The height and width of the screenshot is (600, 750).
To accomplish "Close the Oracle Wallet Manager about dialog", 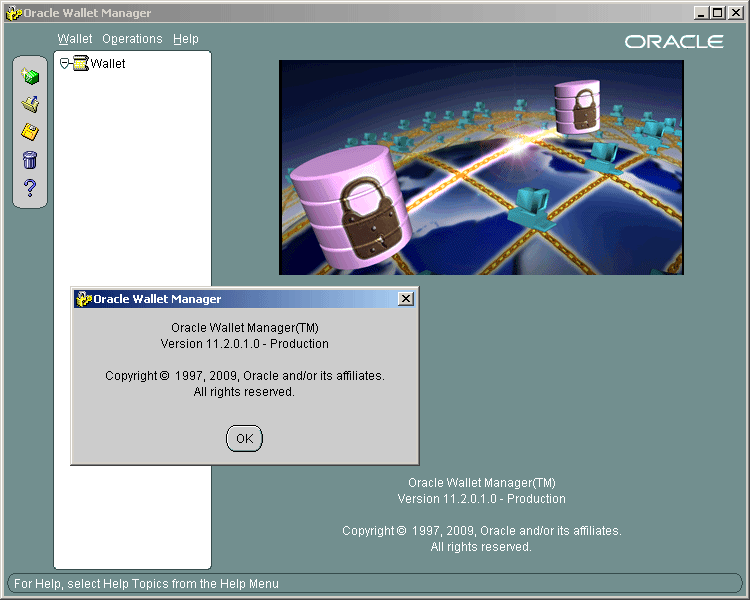I will tap(406, 299).
